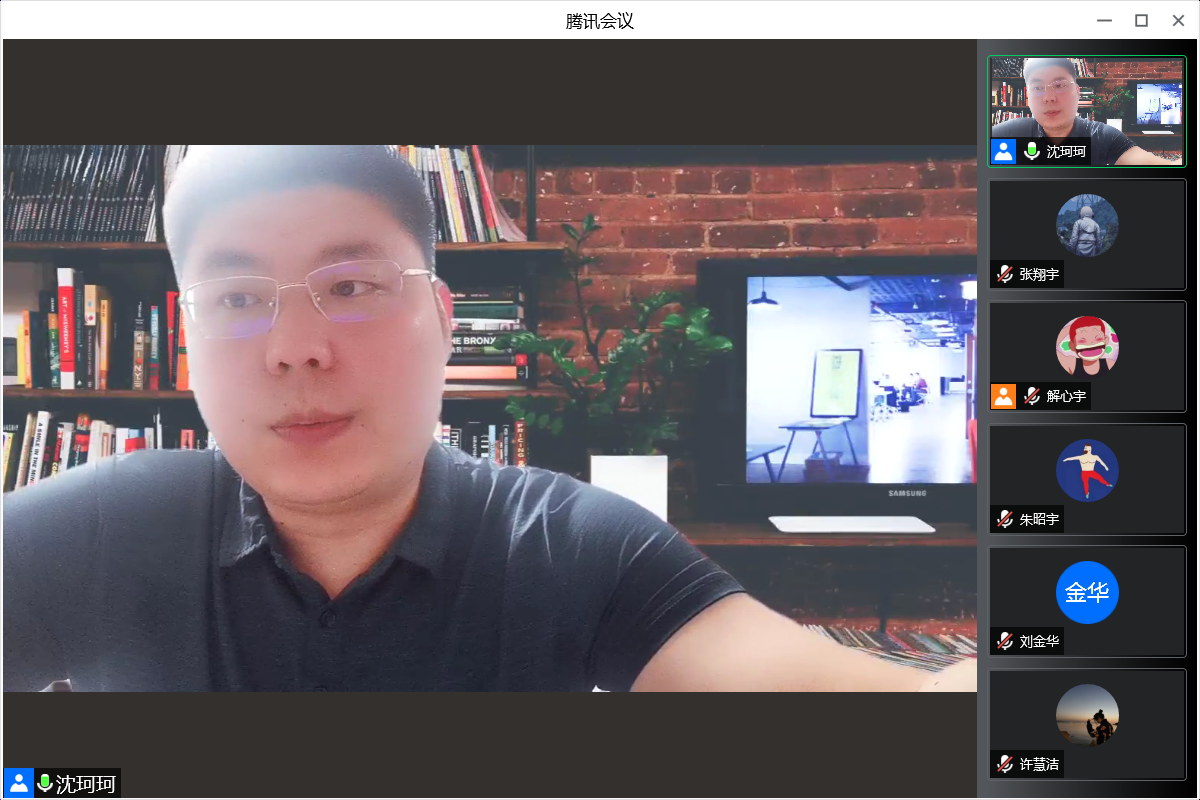Click the muted microphone icon next to 朱昭宇
The width and height of the screenshot is (1200, 800).
coord(1005,519)
